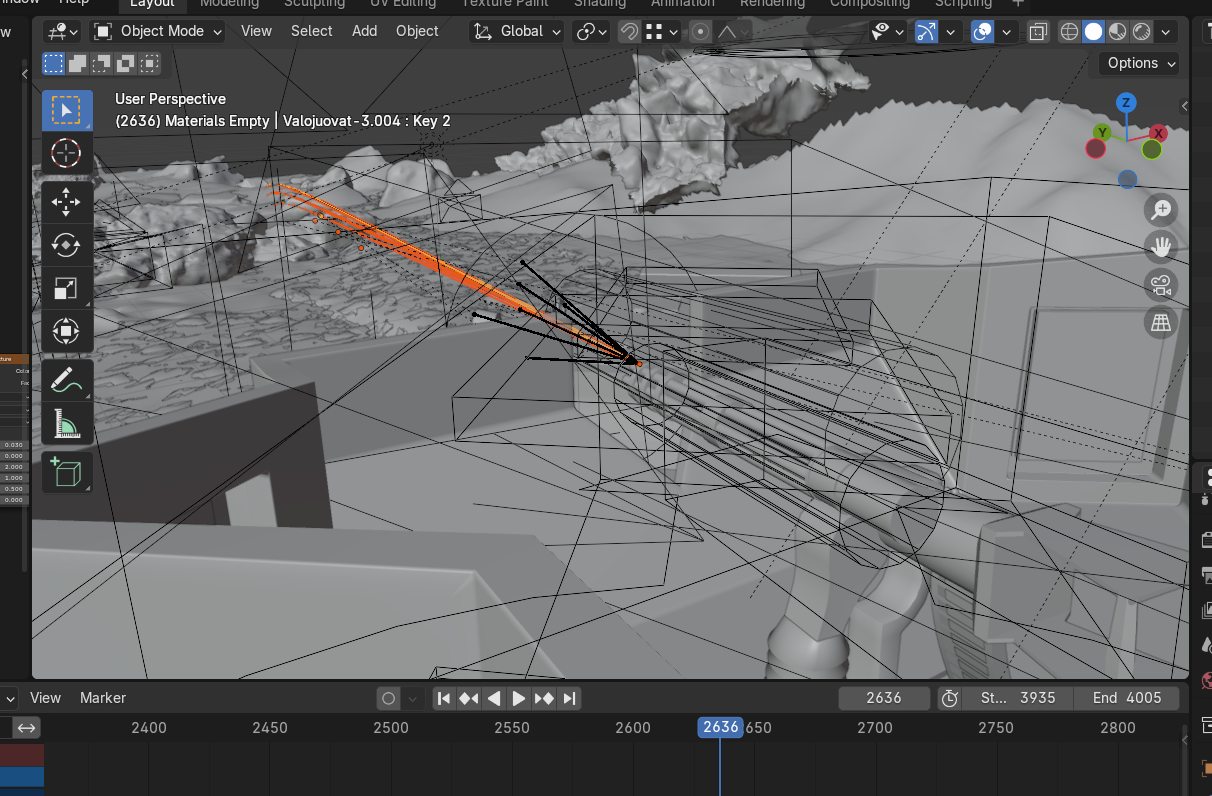This screenshot has width=1212, height=796.
Task: Open the timeline Marker menu
Action: click(x=103, y=698)
